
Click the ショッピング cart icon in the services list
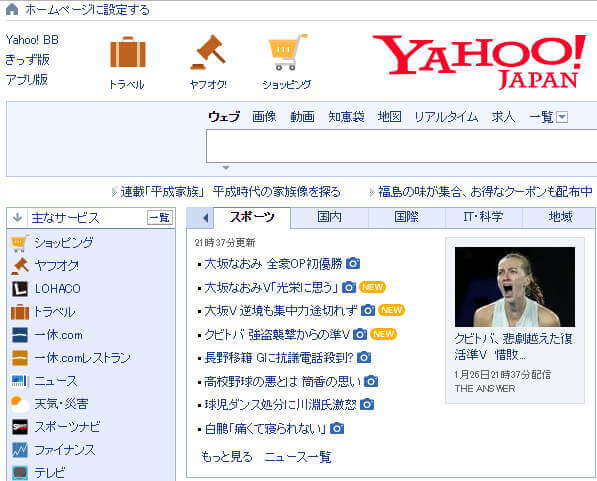click(19, 244)
